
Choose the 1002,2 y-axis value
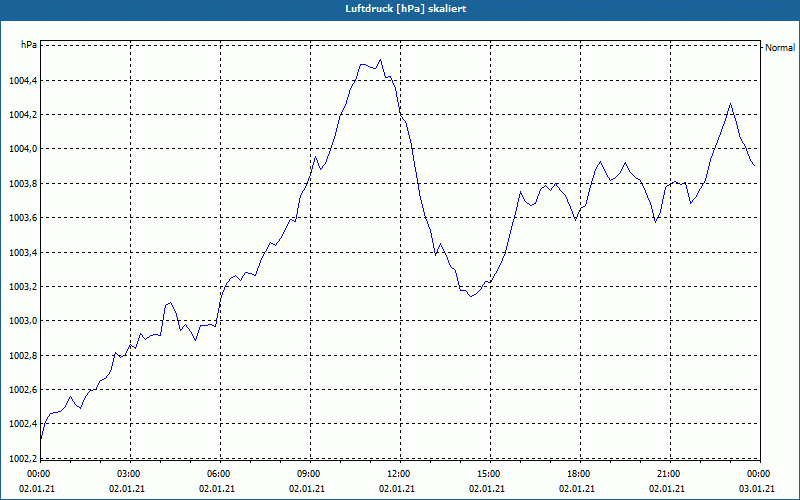(22, 458)
